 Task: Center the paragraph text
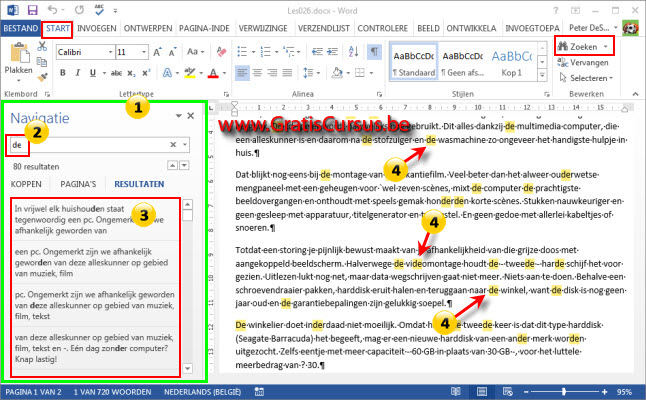tap(257, 73)
